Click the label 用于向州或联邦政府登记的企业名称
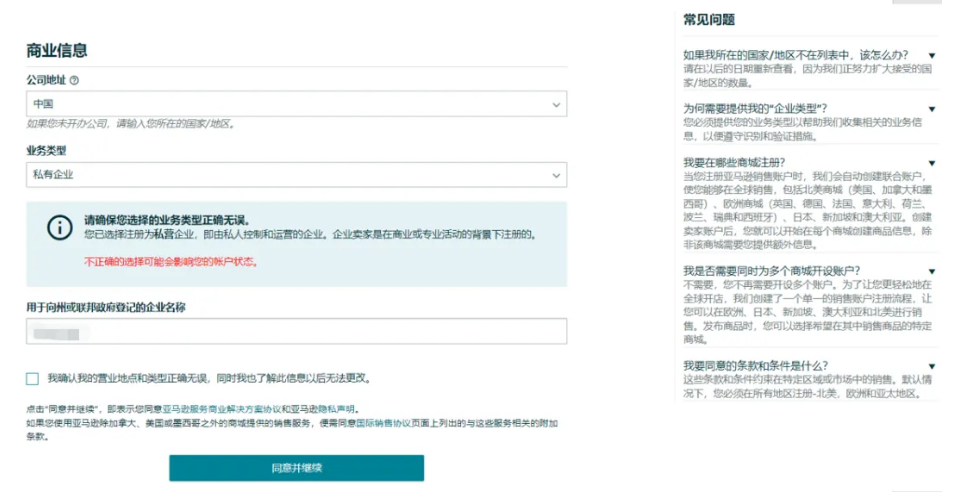 coord(106,308)
